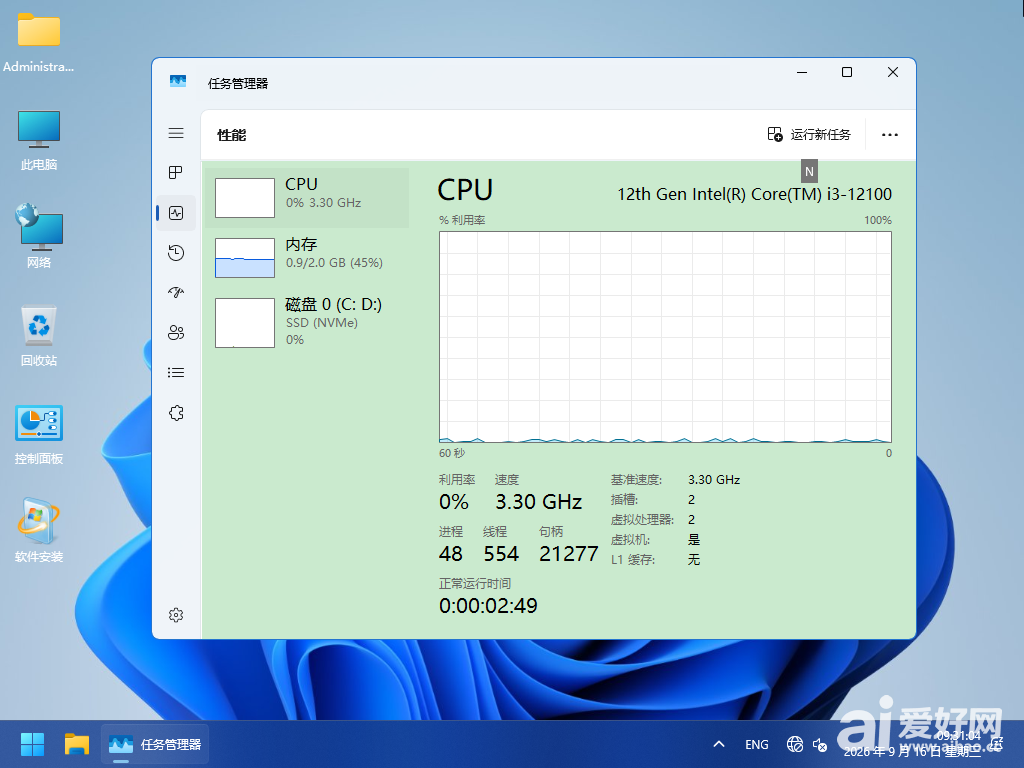1024x768 pixels.
Task: Select the 内存 resource entry
Action: pos(307,257)
